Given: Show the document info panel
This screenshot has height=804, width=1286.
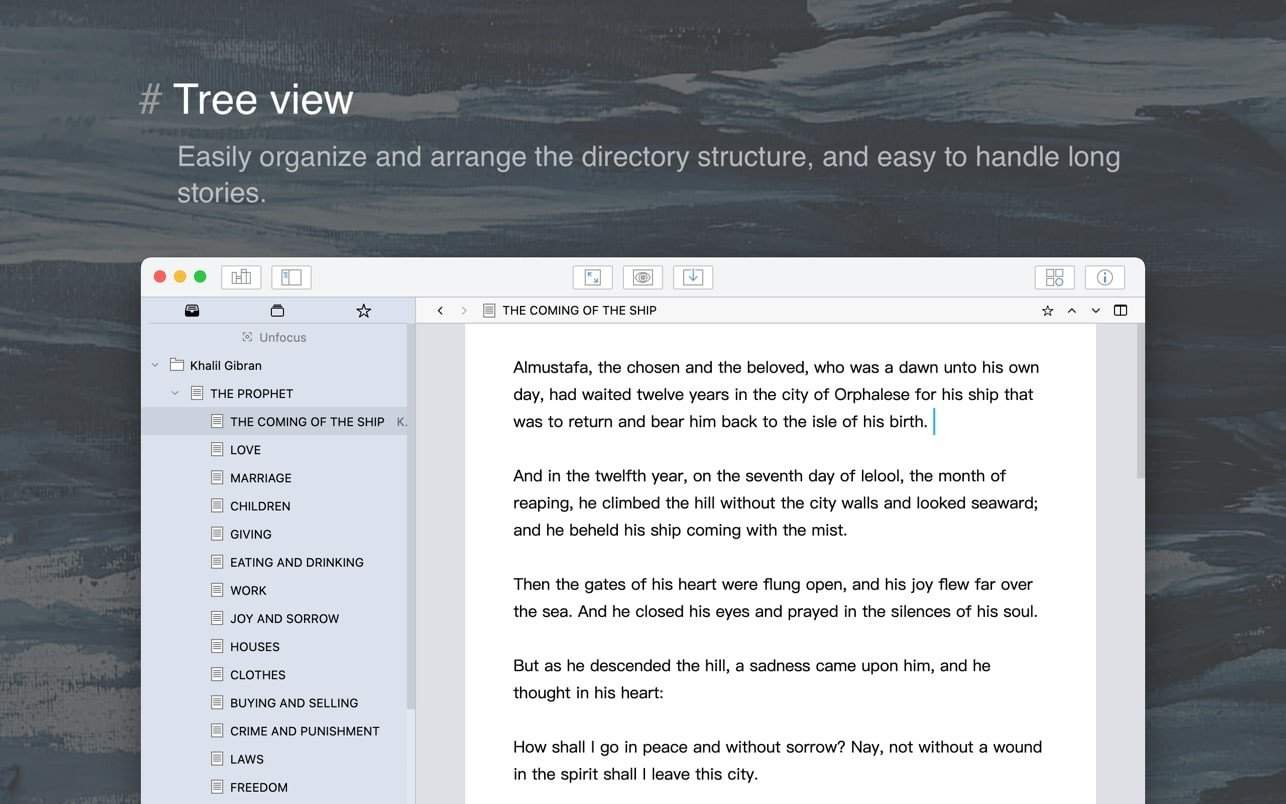Looking at the screenshot, I should click(x=1104, y=277).
